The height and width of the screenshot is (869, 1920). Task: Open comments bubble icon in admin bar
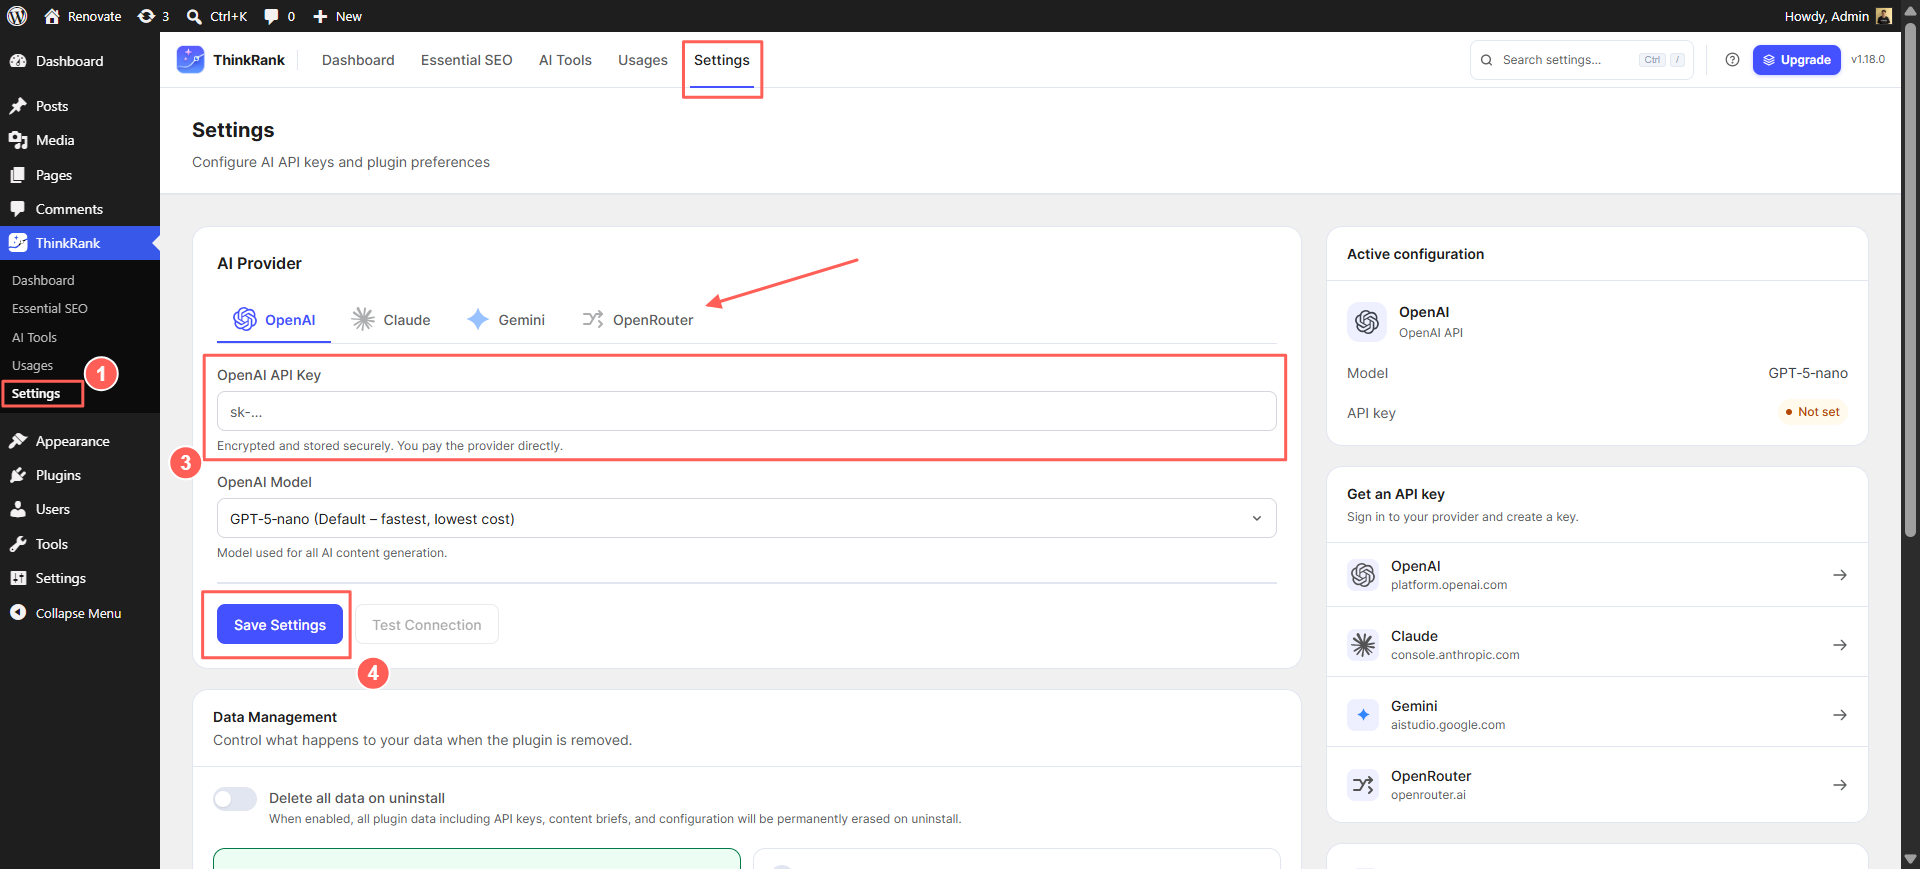(271, 16)
